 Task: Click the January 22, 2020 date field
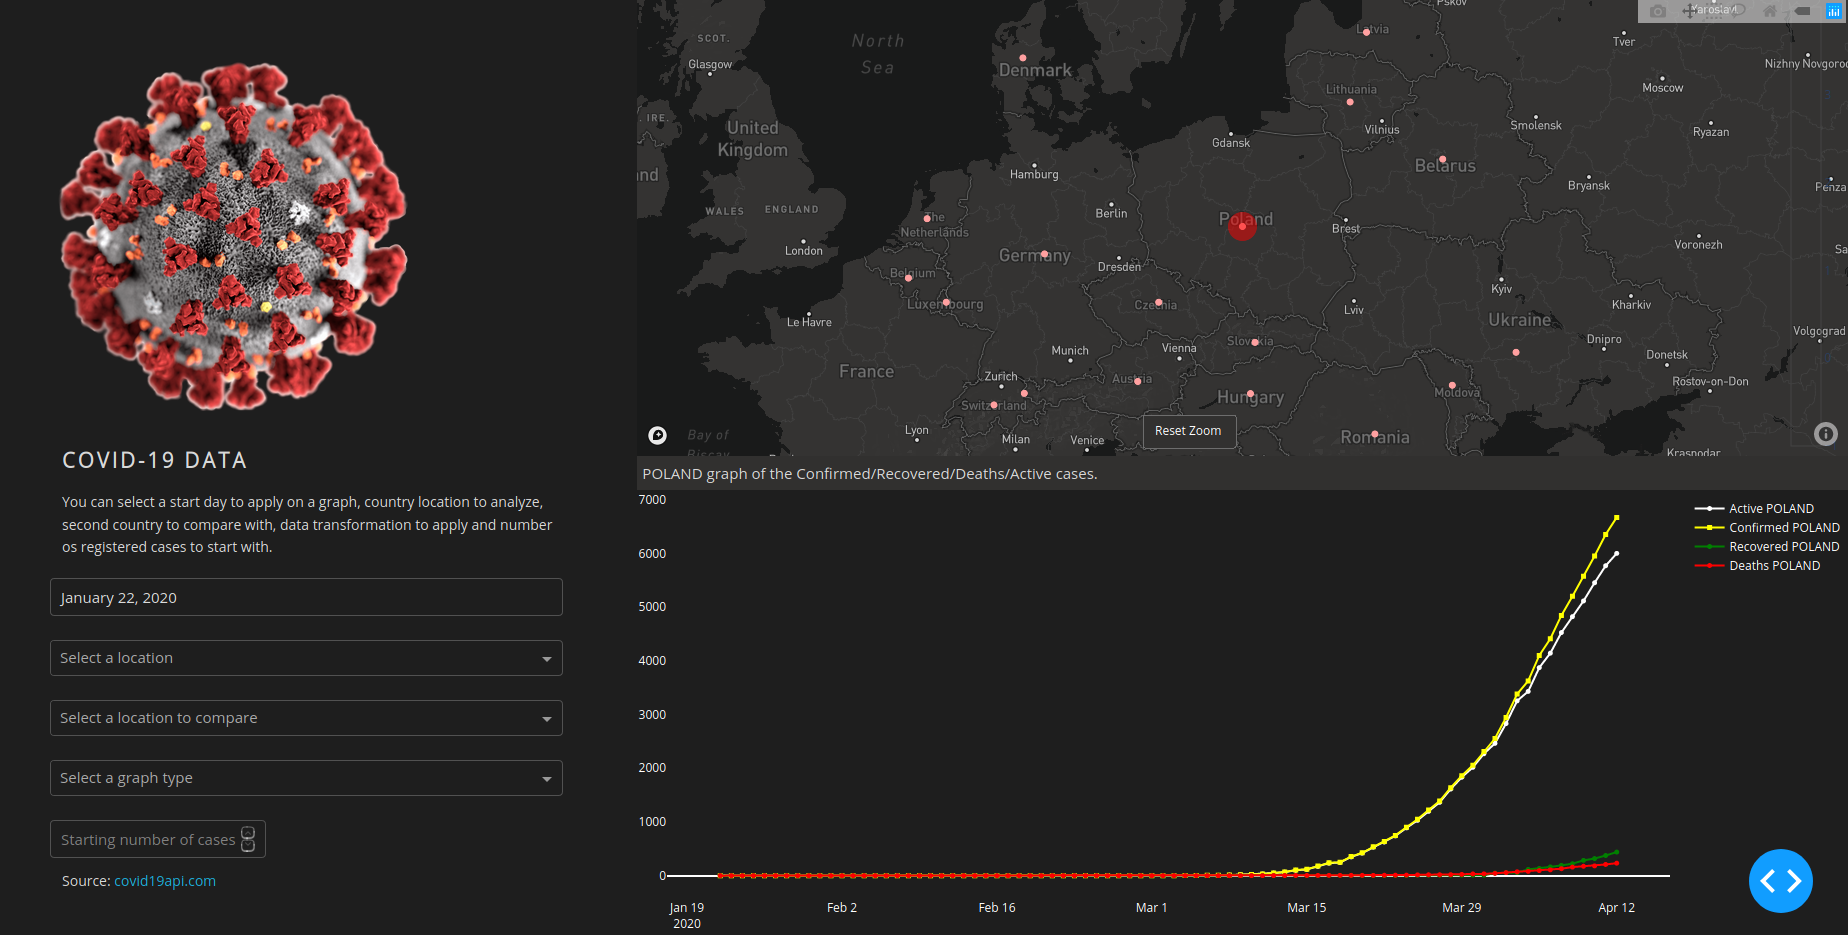point(306,597)
